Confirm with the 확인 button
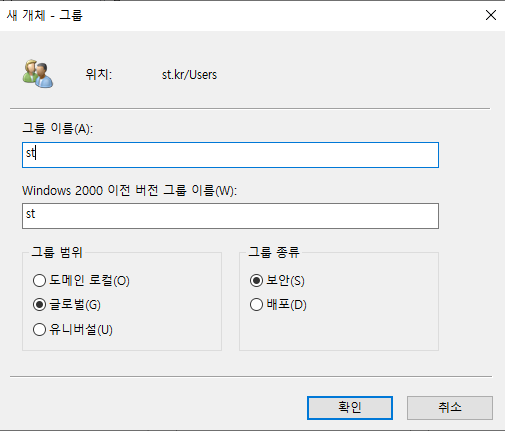Viewport: 505px width, 431px height. [350, 408]
